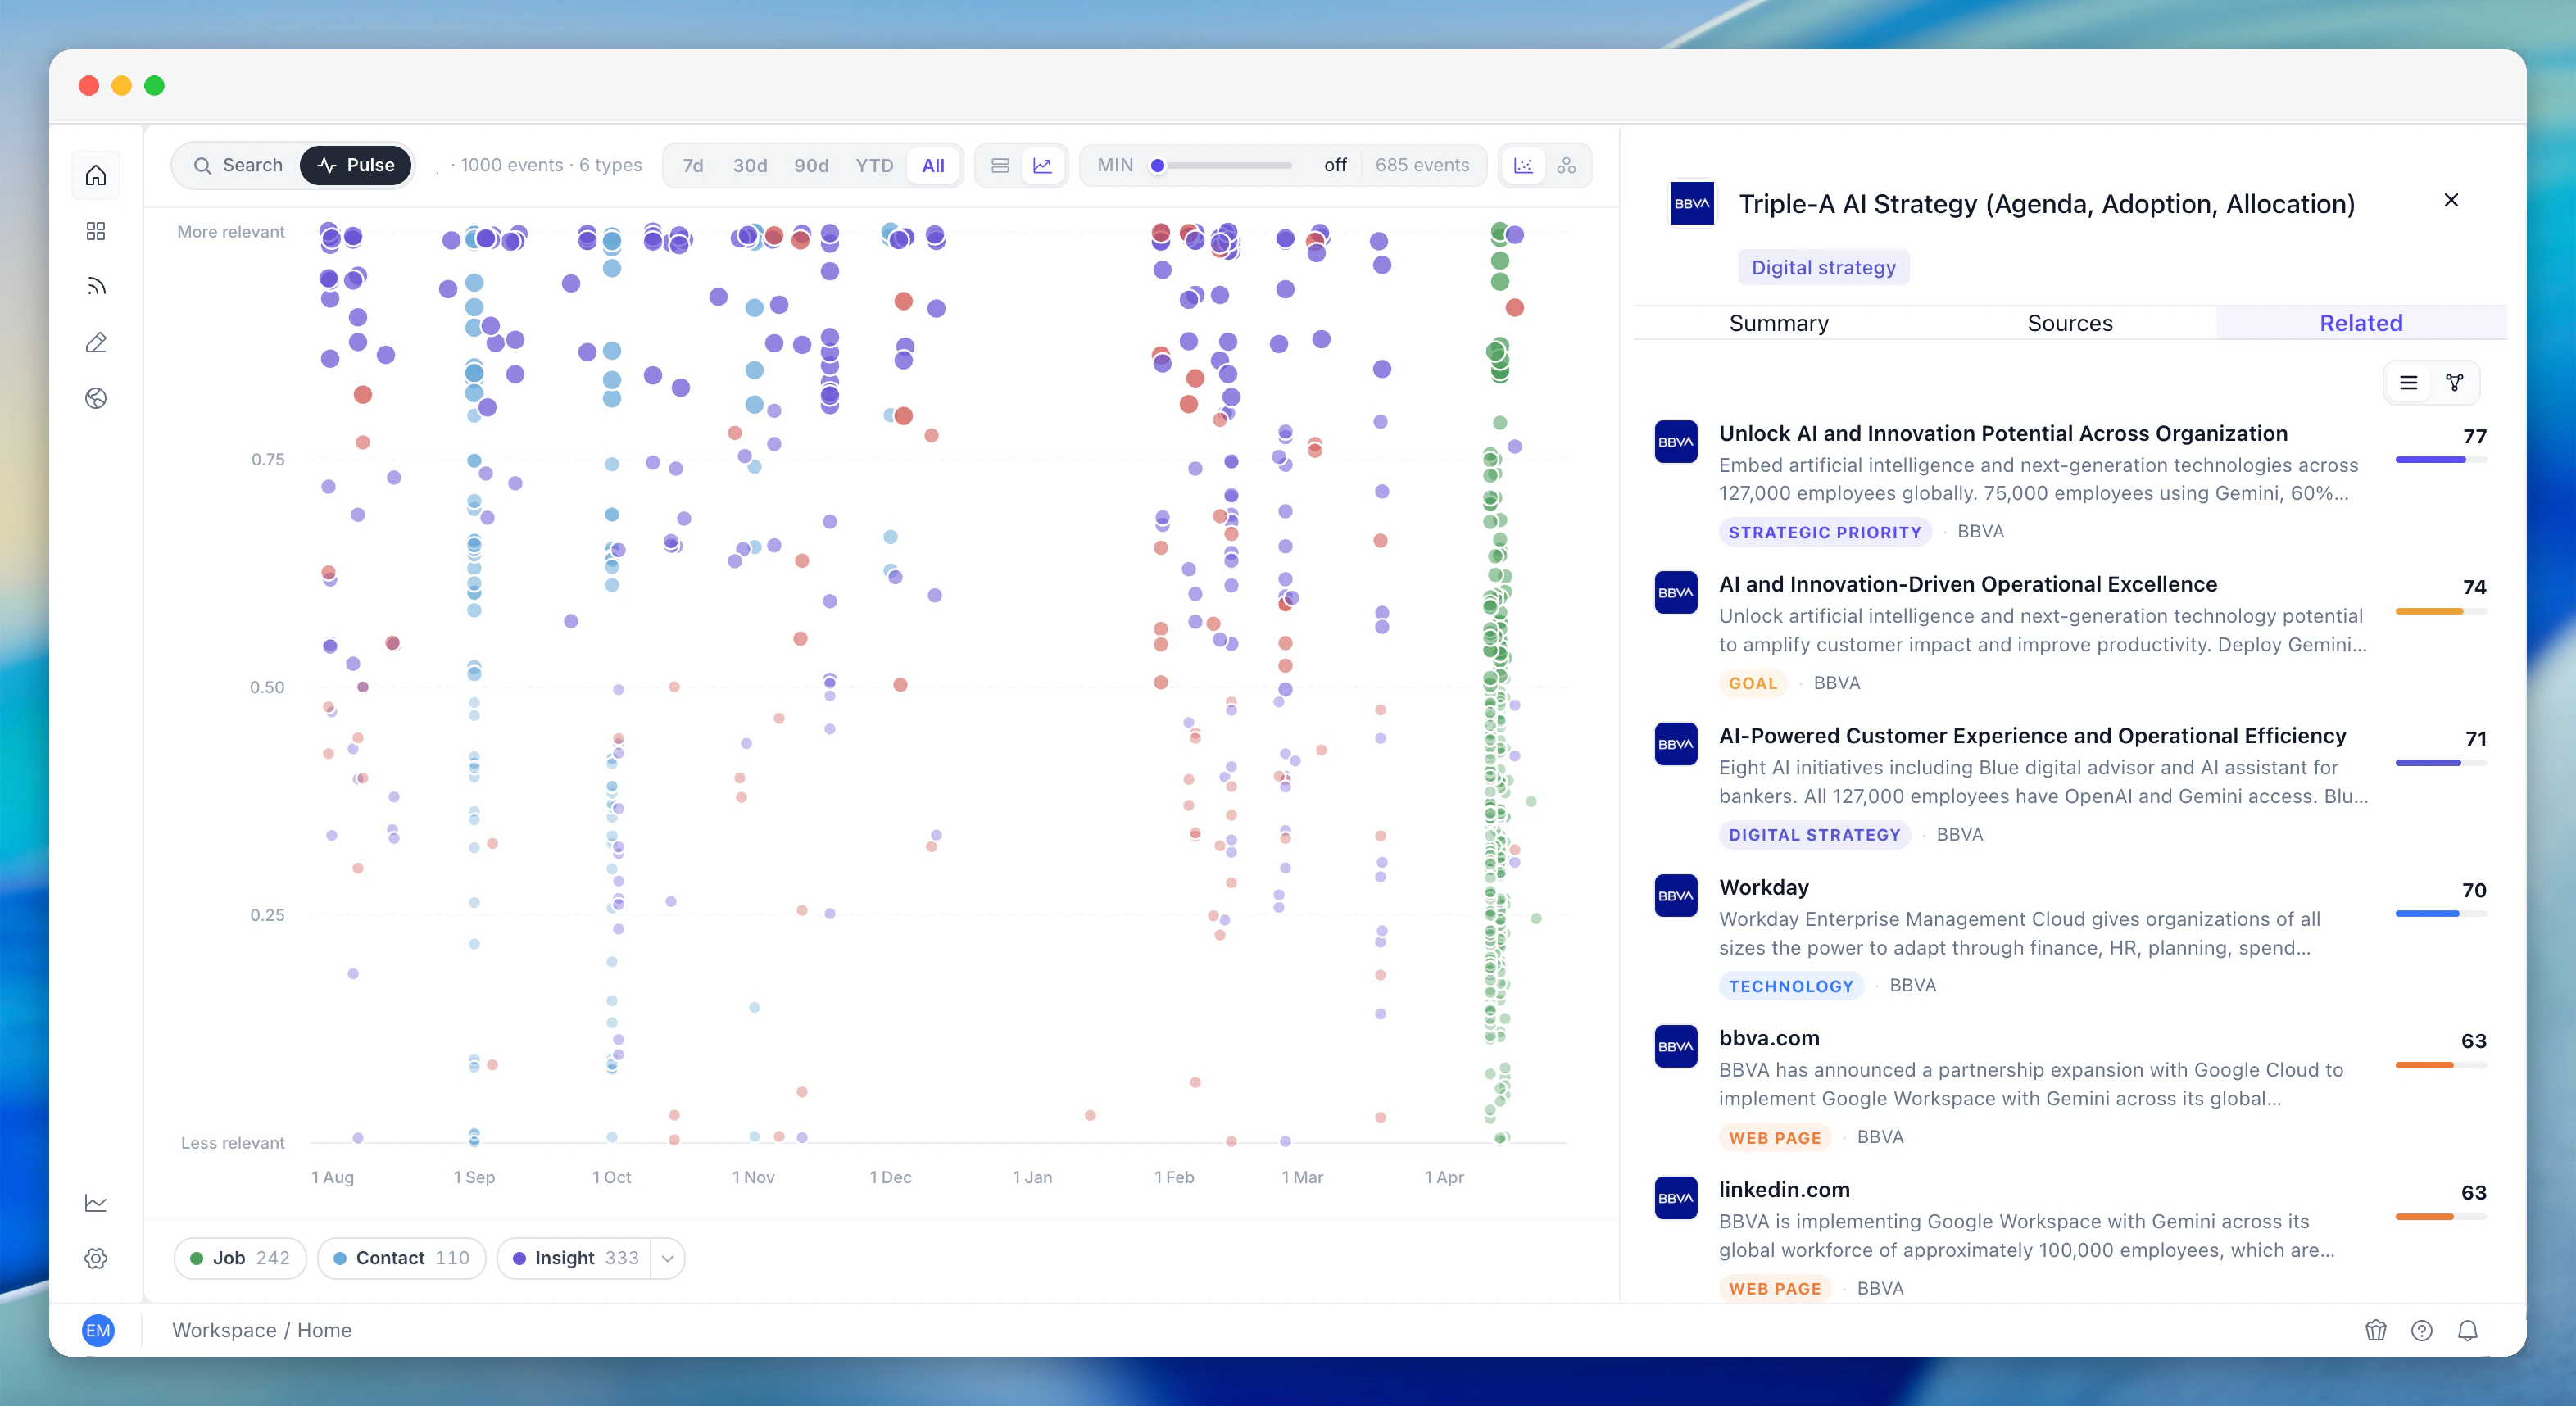Select the 7d time range
2576x1406 pixels.
pyautogui.click(x=693, y=165)
